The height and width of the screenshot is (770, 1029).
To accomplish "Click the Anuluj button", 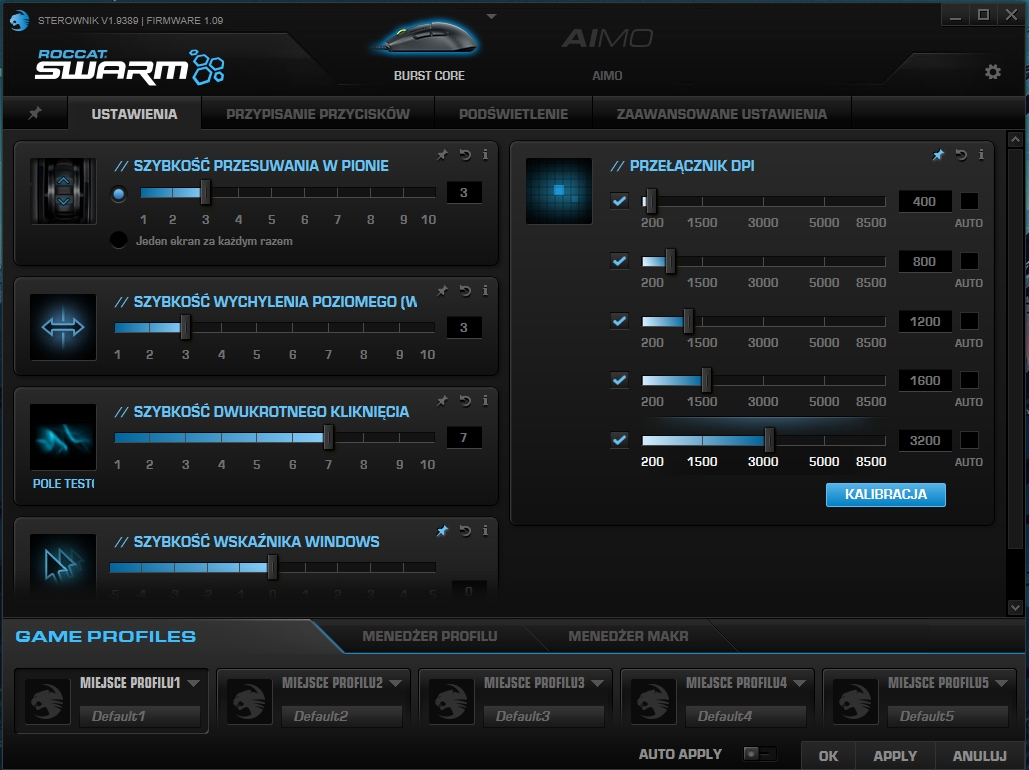I will pyautogui.click(x=980, y=756).
